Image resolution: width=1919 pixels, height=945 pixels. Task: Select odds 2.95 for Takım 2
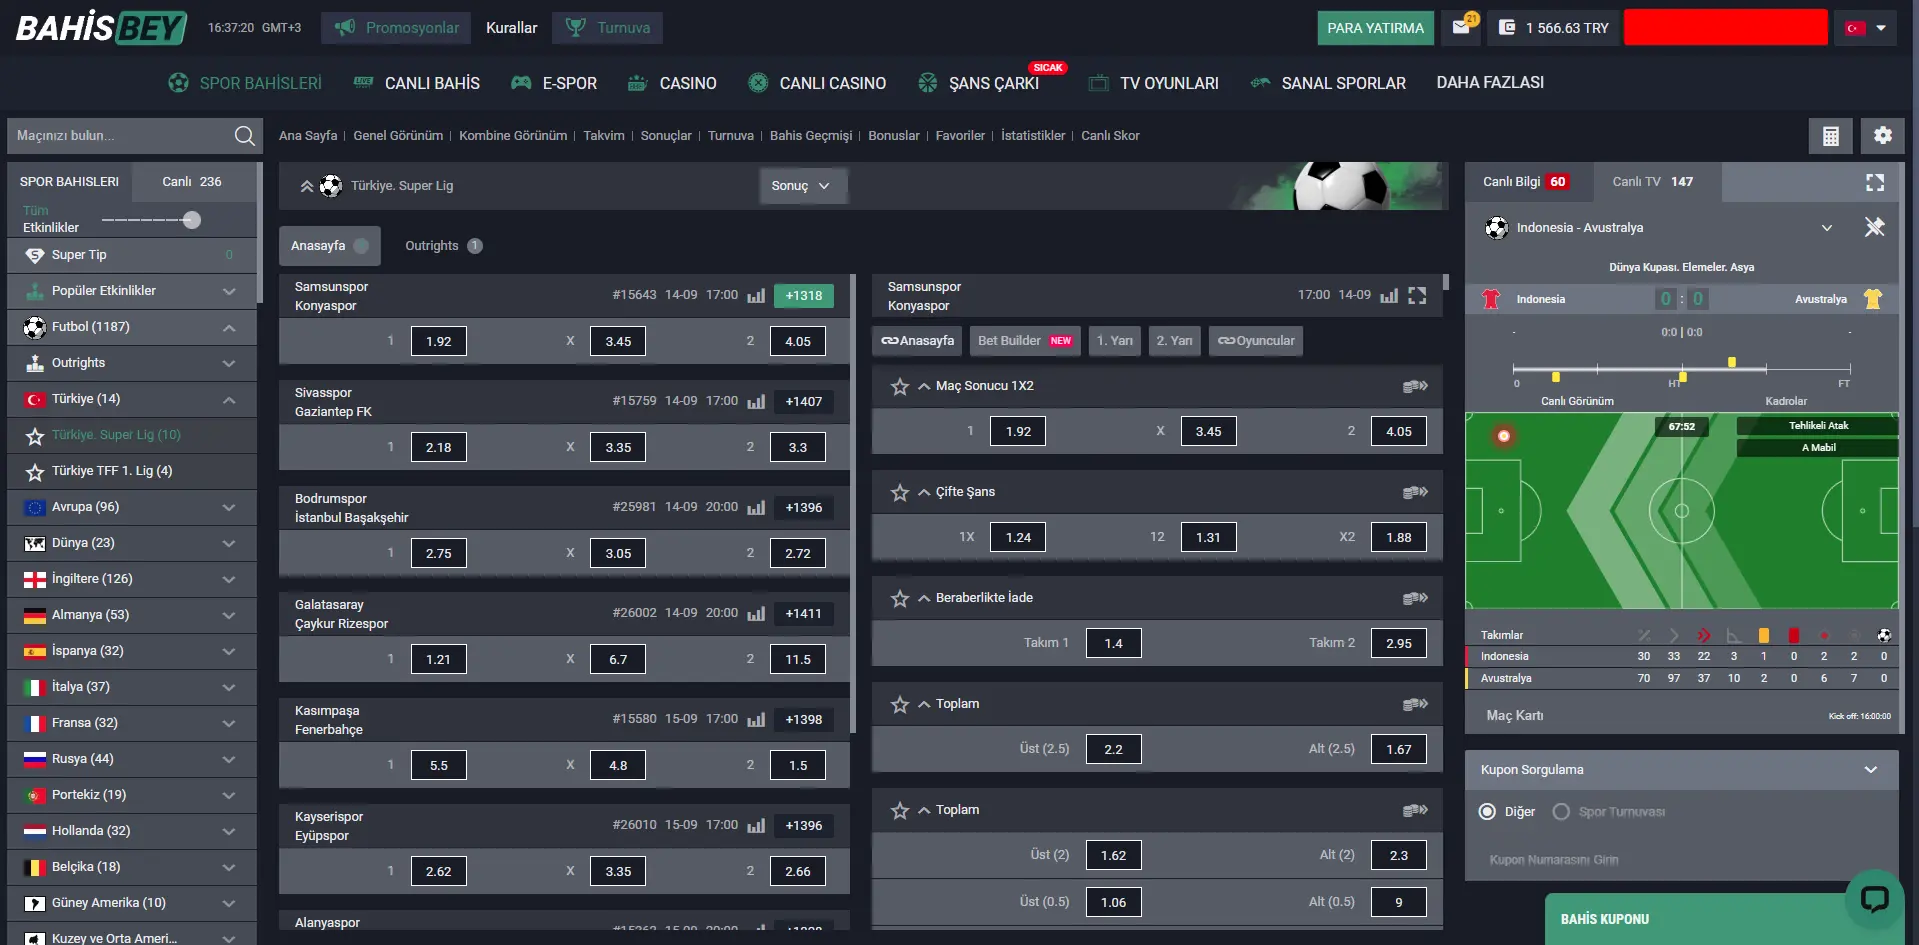point(1398,643)
